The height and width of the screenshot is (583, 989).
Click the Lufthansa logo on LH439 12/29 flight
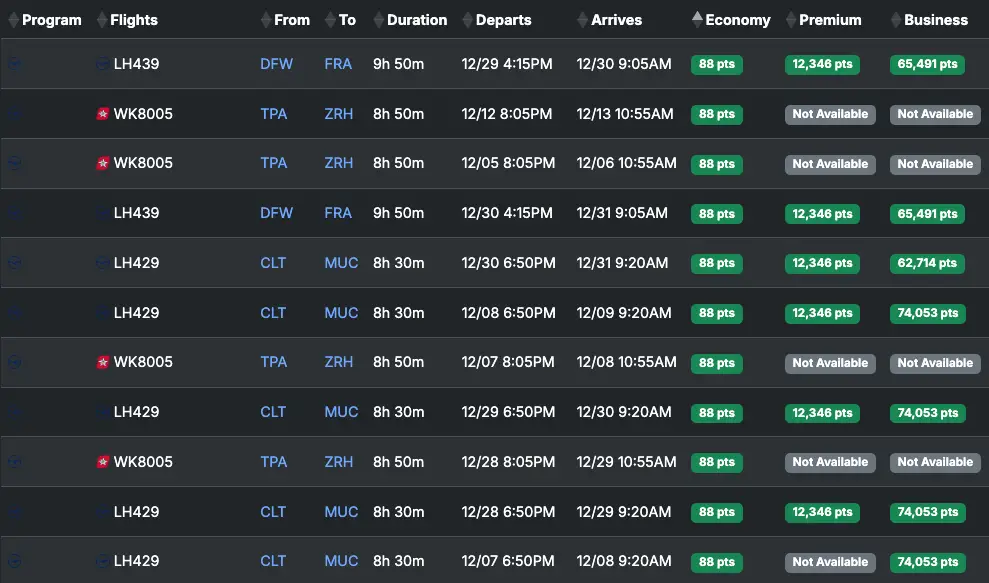[102, 64]
